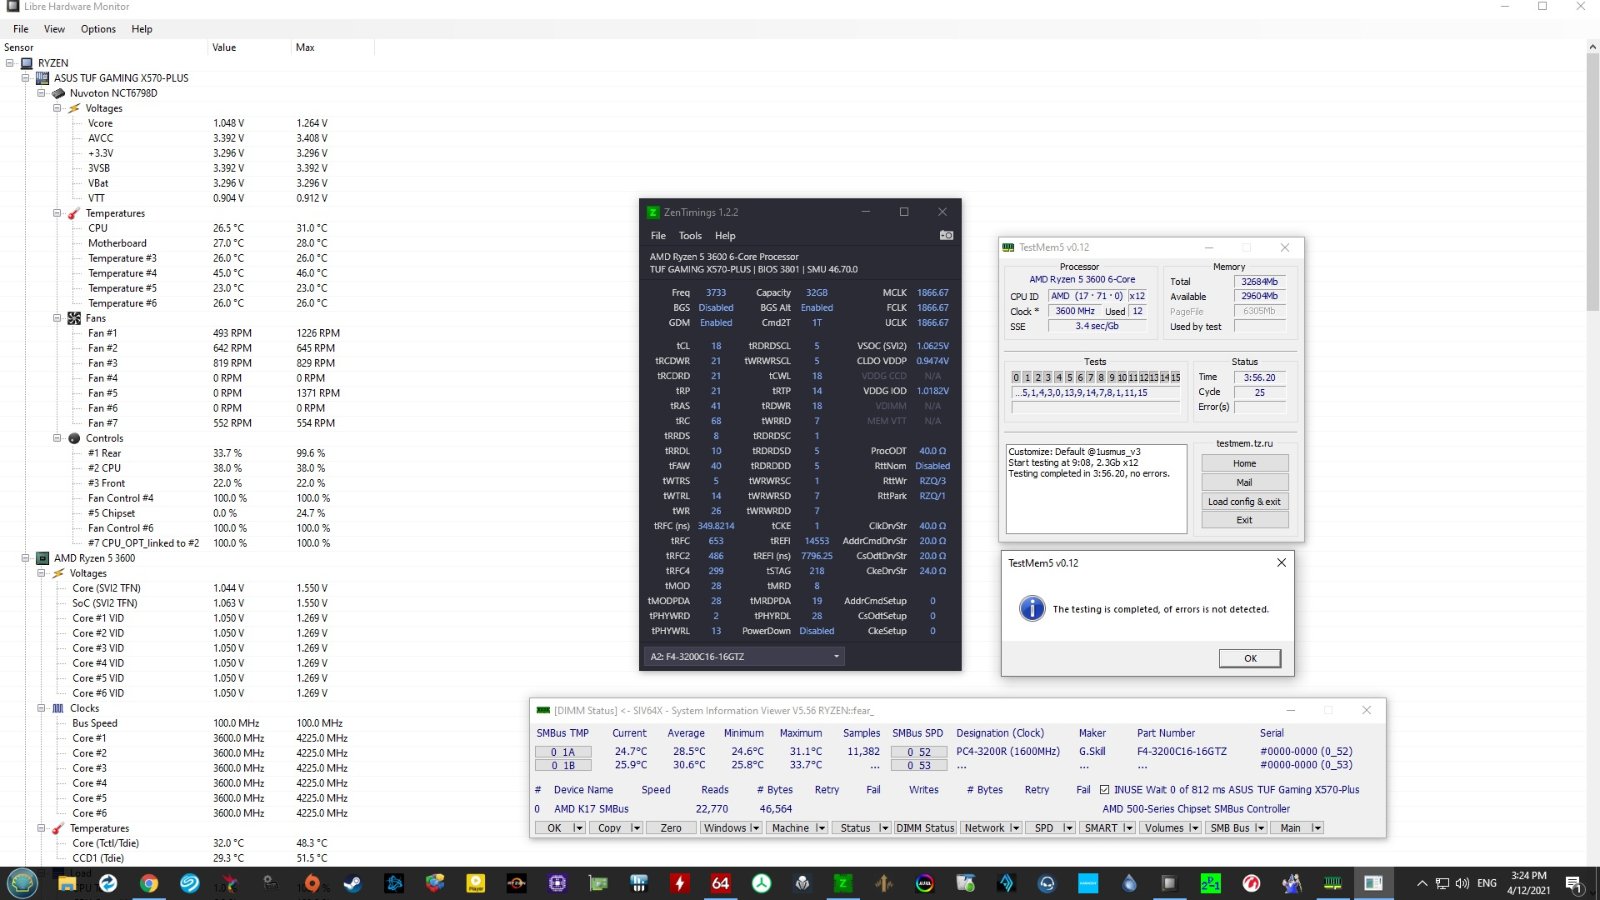Click the yellow Player taskbar icon

tap(475, 883)
